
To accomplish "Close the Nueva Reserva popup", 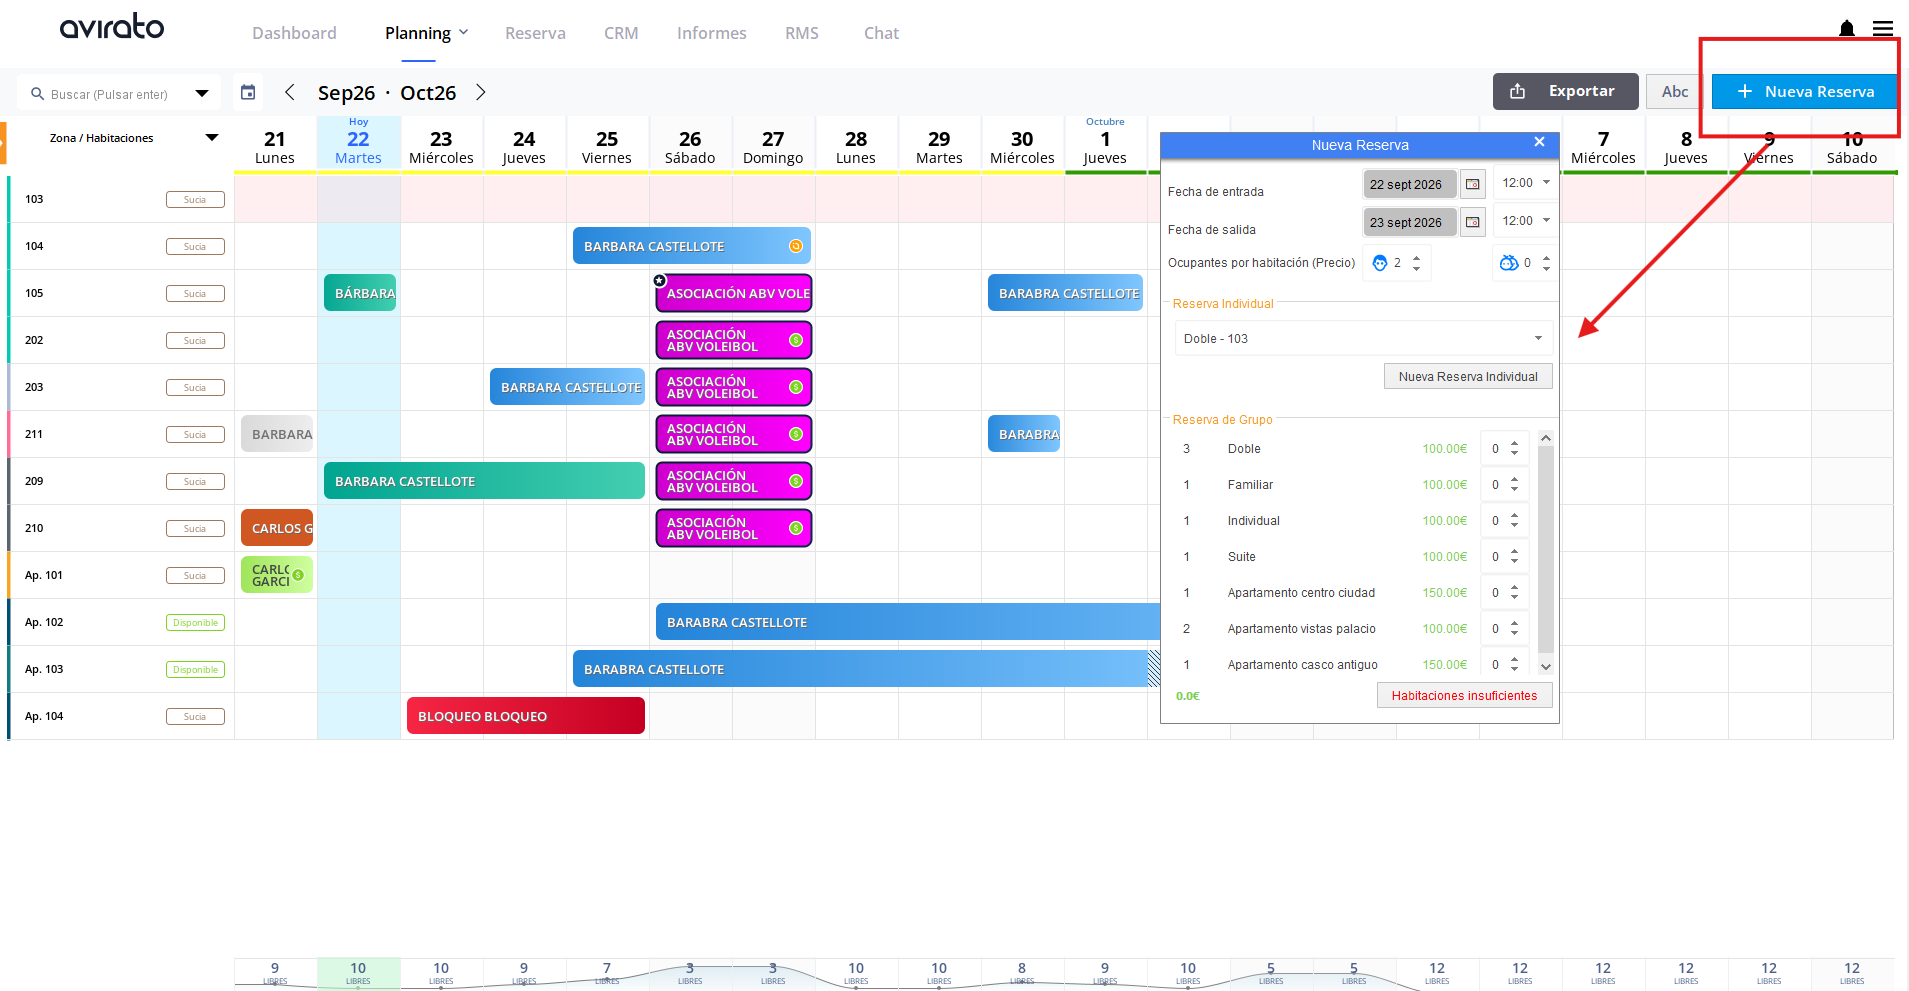I will [x=1540, y=142].
